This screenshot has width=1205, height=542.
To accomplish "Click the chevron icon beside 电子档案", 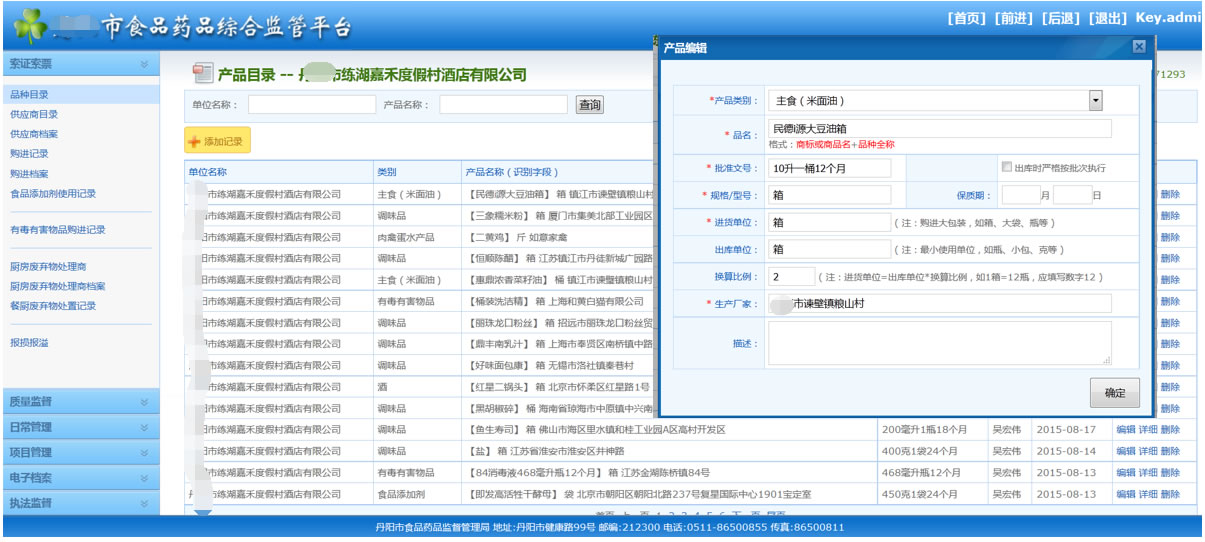I will pos(144,478).
